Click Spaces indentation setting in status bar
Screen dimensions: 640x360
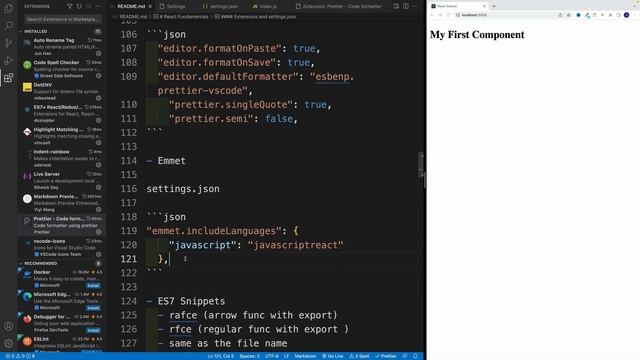(x=249, y=356)
